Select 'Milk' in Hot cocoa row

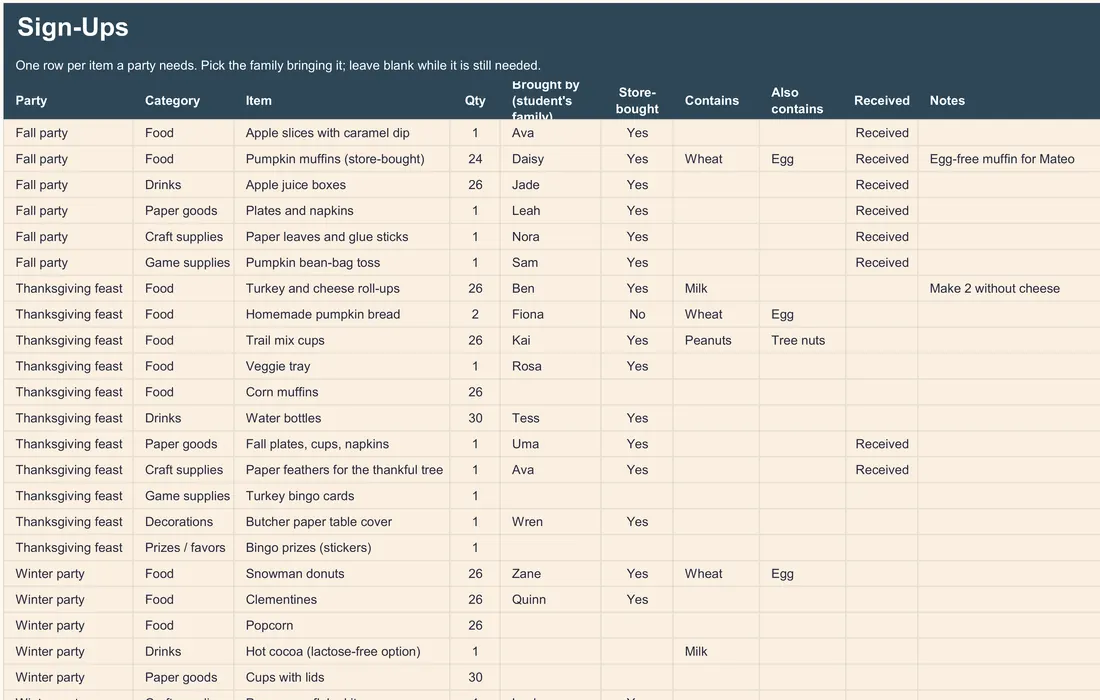(716, 652)
